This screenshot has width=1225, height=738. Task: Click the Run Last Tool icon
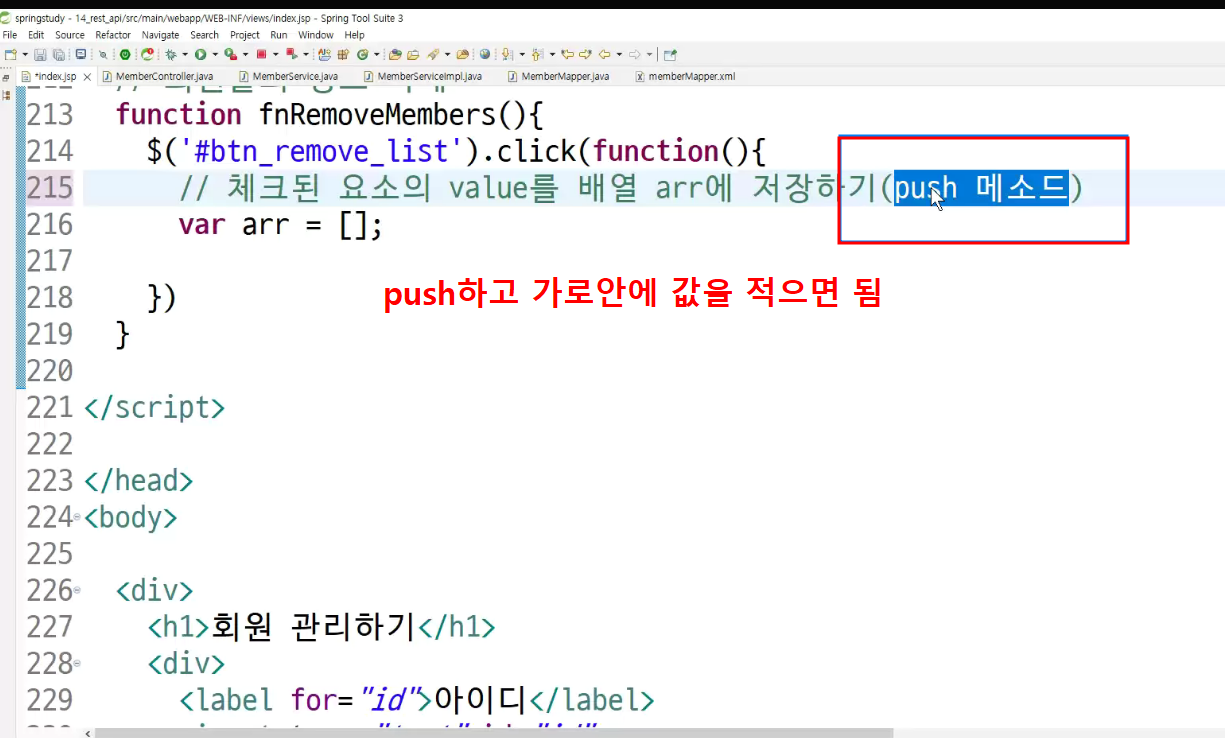click(230, 54)
